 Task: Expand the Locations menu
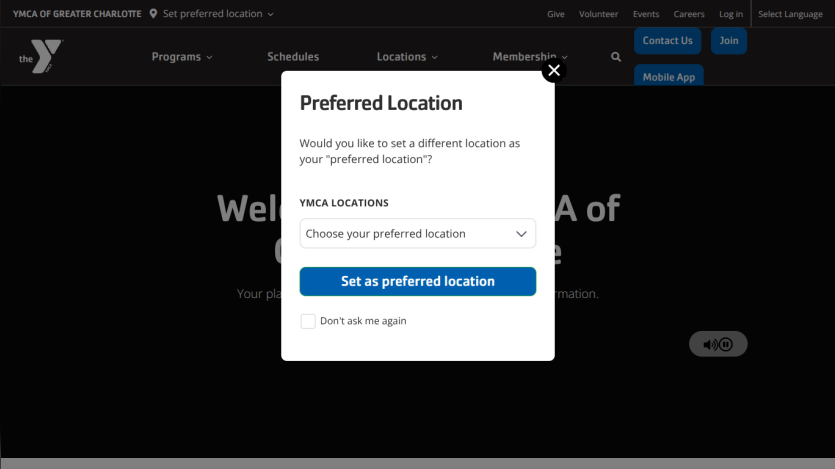pos(407,57)
